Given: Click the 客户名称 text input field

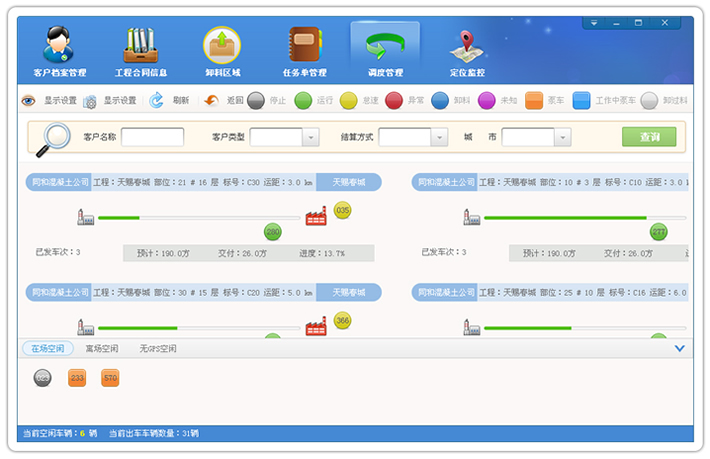Looking at the screenshot, I should pos(152,137).
